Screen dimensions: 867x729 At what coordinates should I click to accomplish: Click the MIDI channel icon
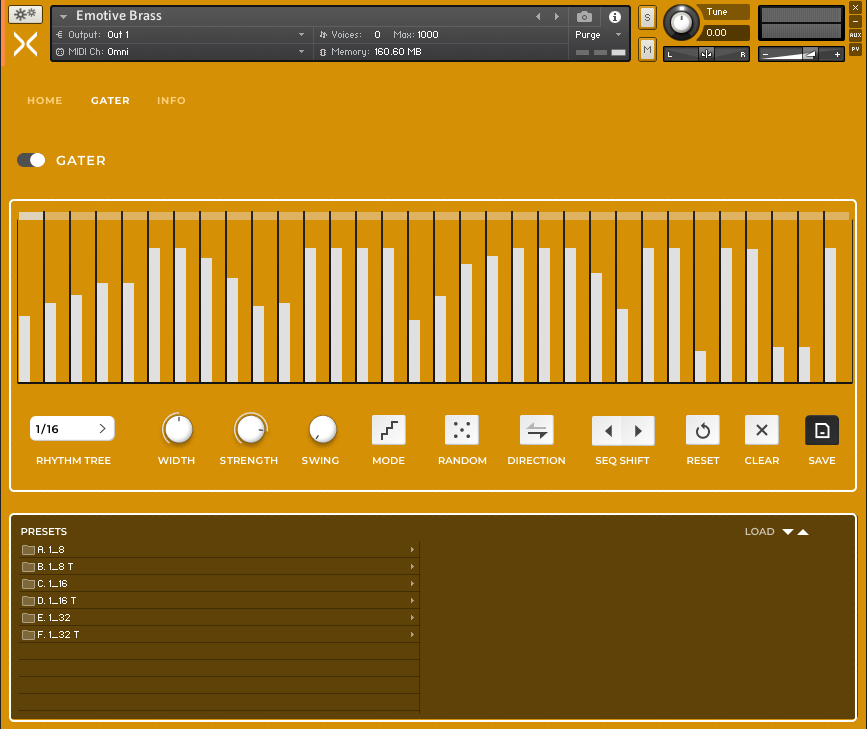pyautogui.click(x=60, y=52)
